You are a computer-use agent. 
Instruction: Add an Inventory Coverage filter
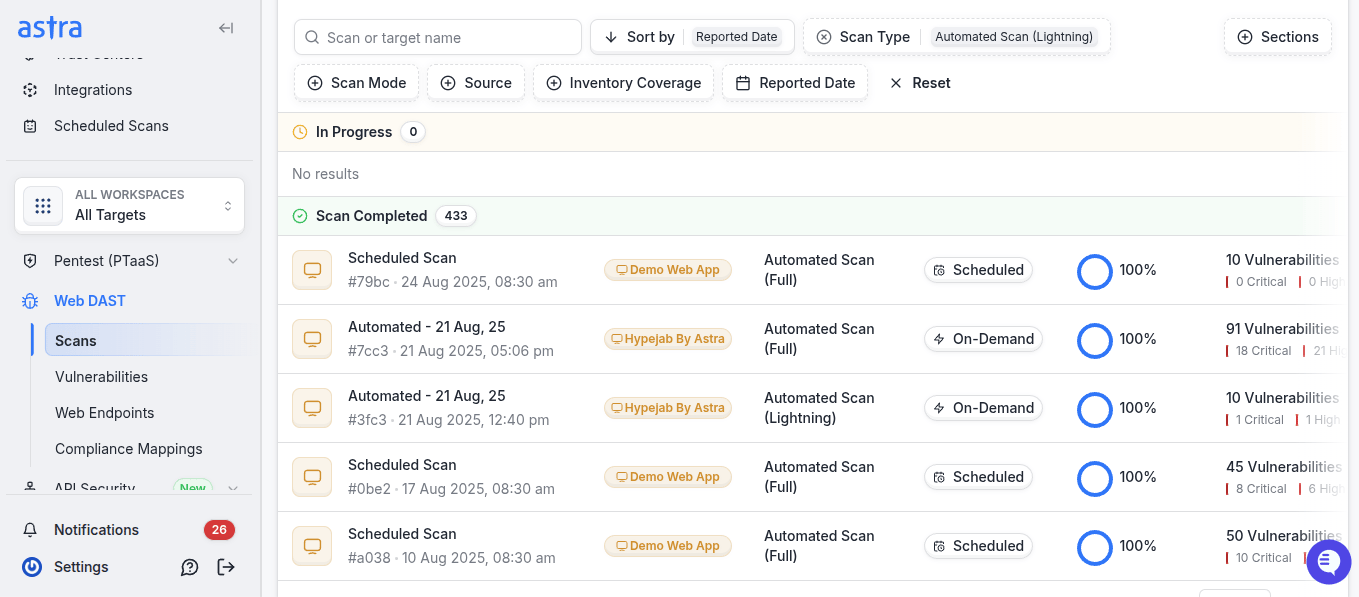point(624,83)
